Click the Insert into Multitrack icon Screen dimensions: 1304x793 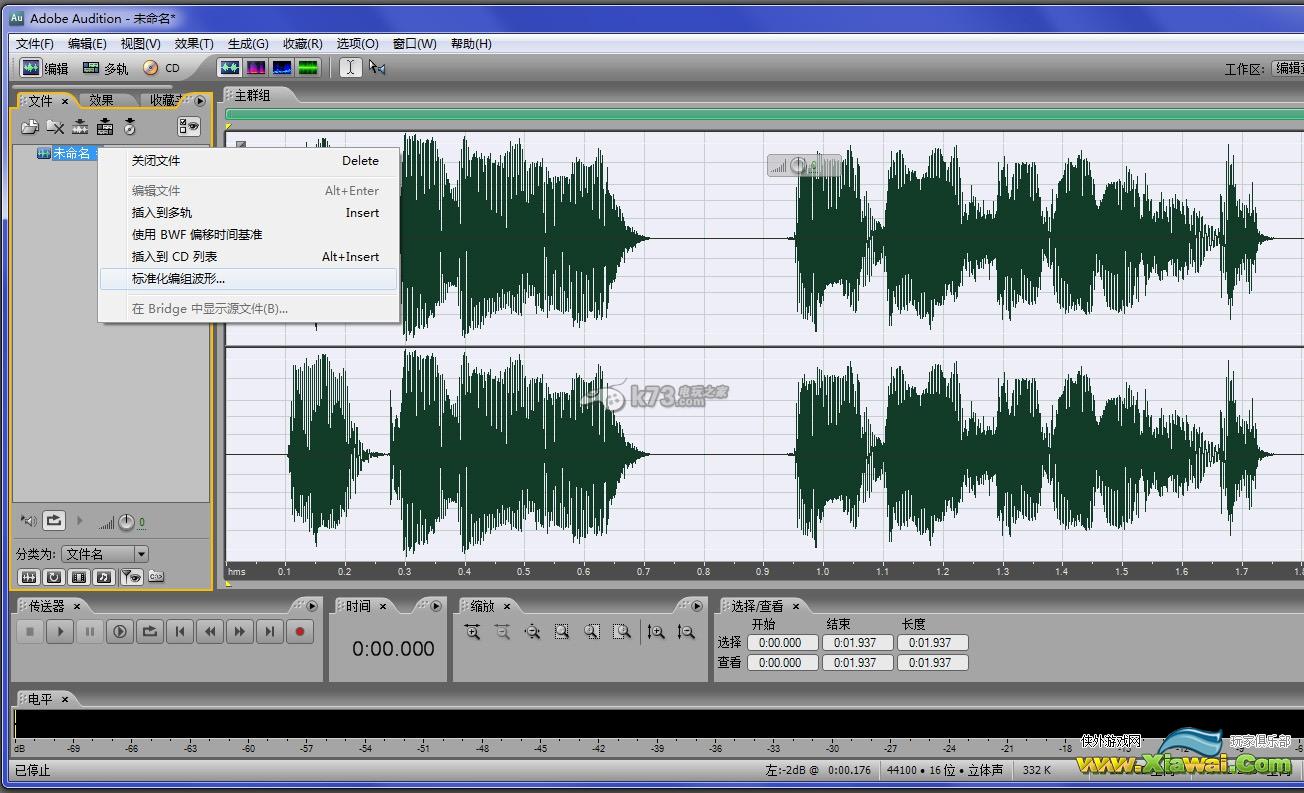click(x=105, y=127)
